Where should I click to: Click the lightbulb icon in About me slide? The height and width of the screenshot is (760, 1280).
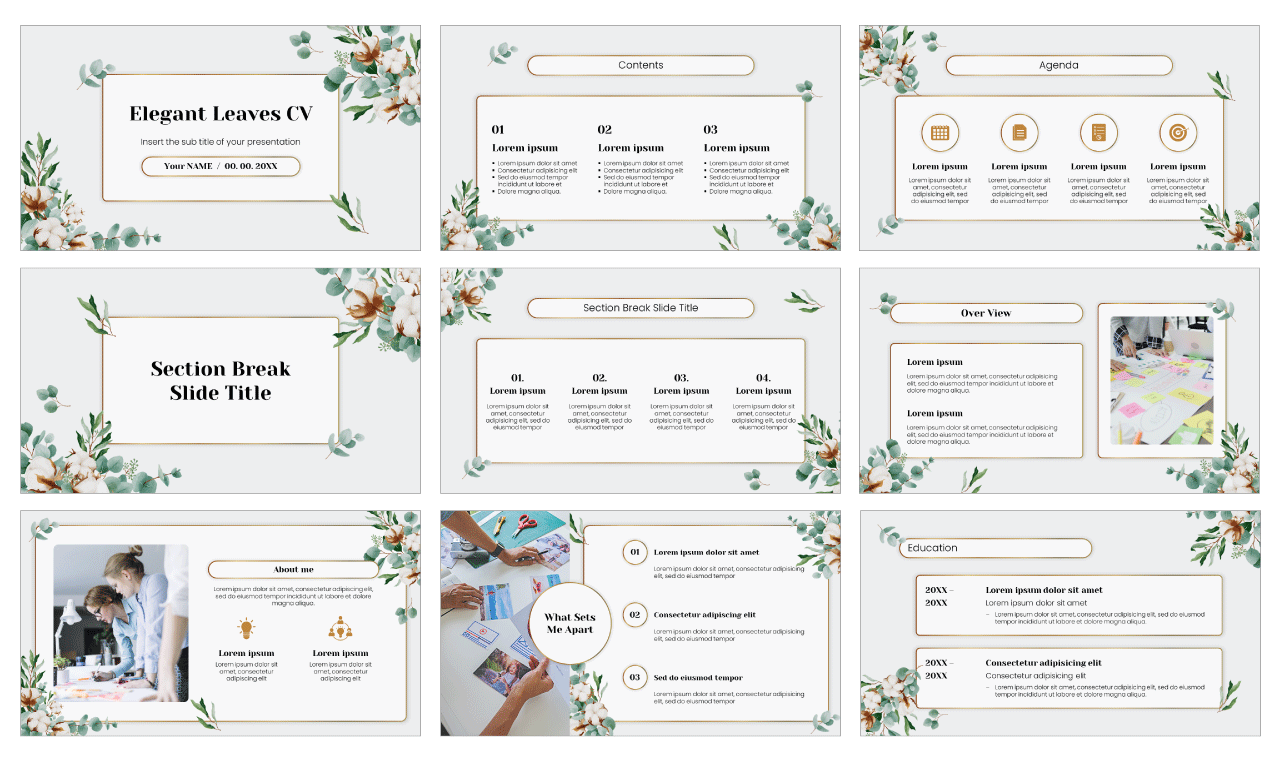(x=246, y=628)
